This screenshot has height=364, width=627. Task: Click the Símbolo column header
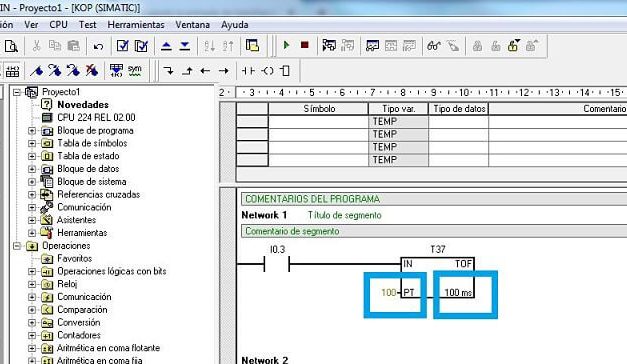[x=319, y=109]
